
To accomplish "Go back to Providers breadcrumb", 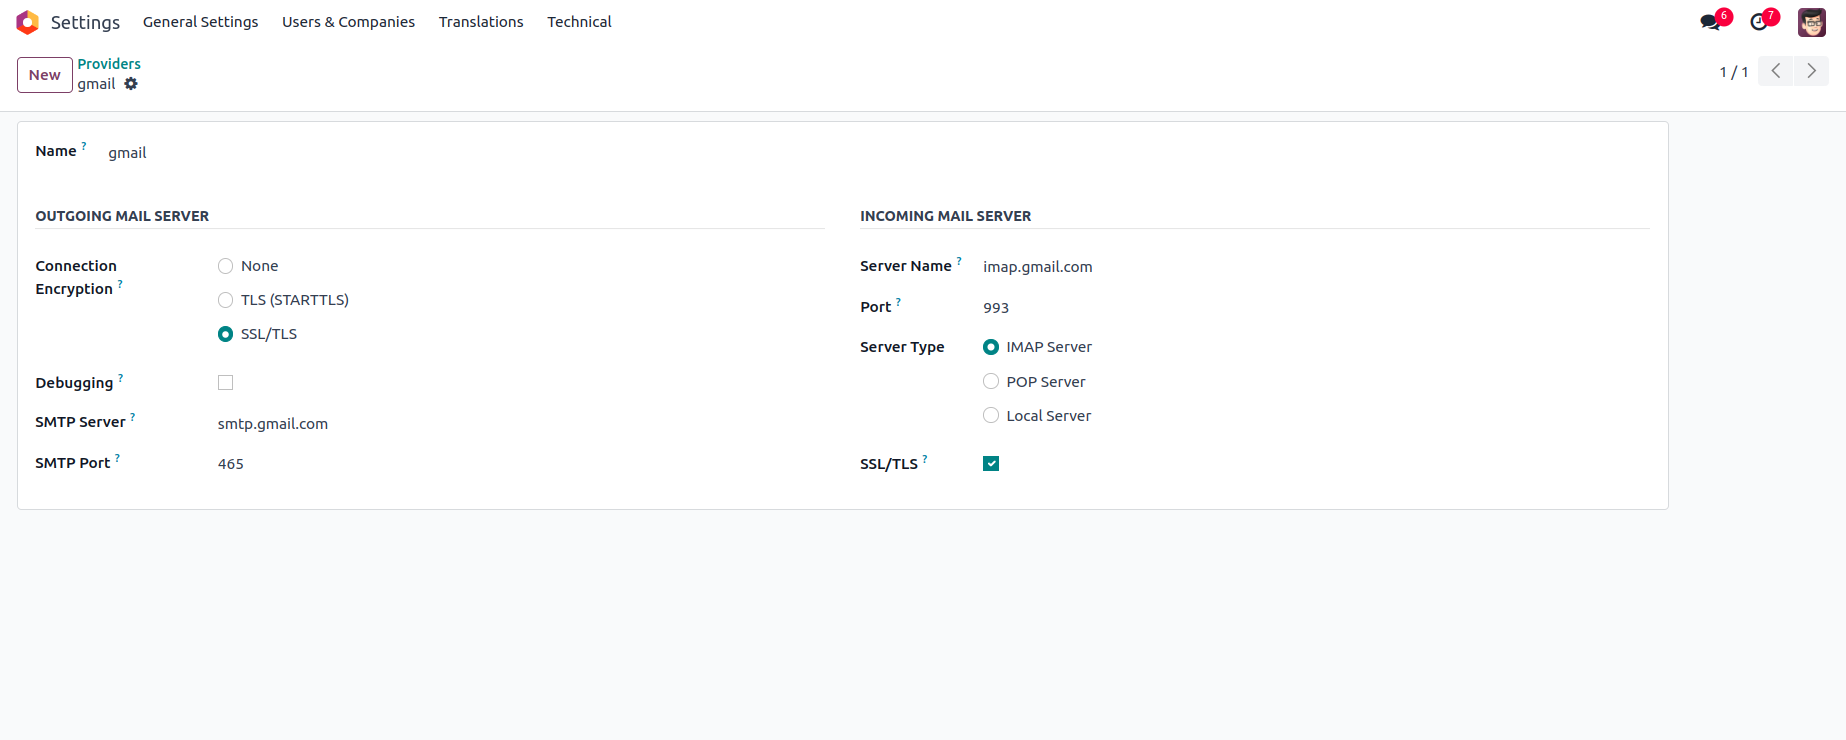I will (x=109, y=64).
